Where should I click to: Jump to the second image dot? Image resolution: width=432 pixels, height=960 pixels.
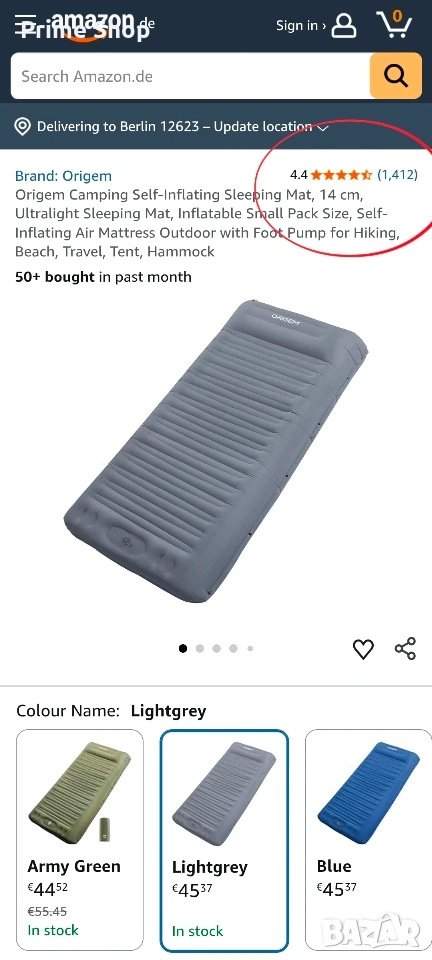(x=199, y=649)
